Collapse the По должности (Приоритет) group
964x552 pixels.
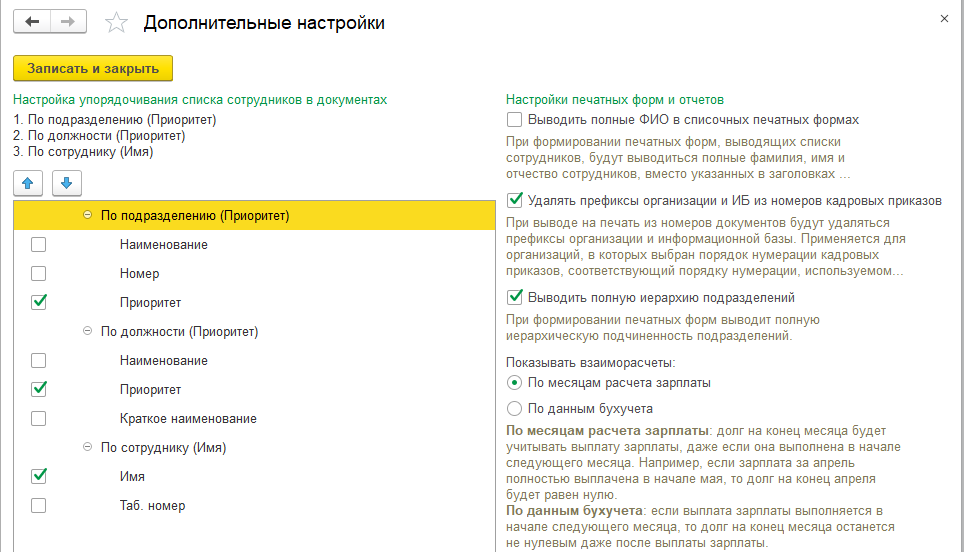pyautogui.click(x=87, y=331)
